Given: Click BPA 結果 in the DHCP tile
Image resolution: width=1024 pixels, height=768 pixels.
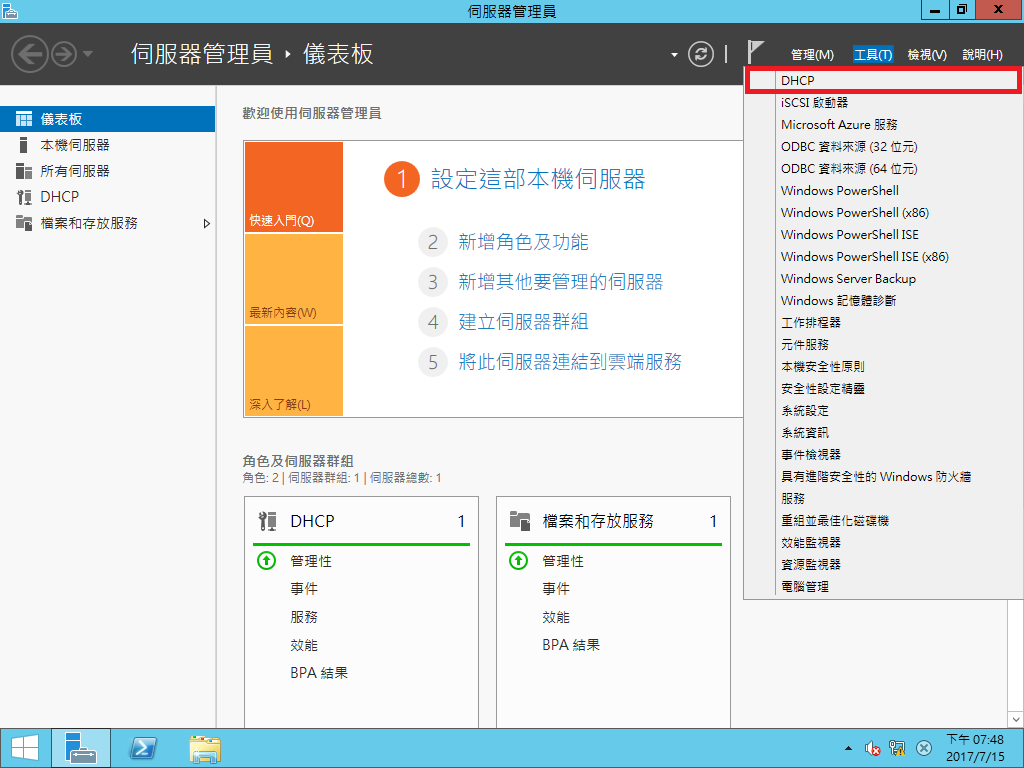Looking at the screenshot, I should [319, 673].
